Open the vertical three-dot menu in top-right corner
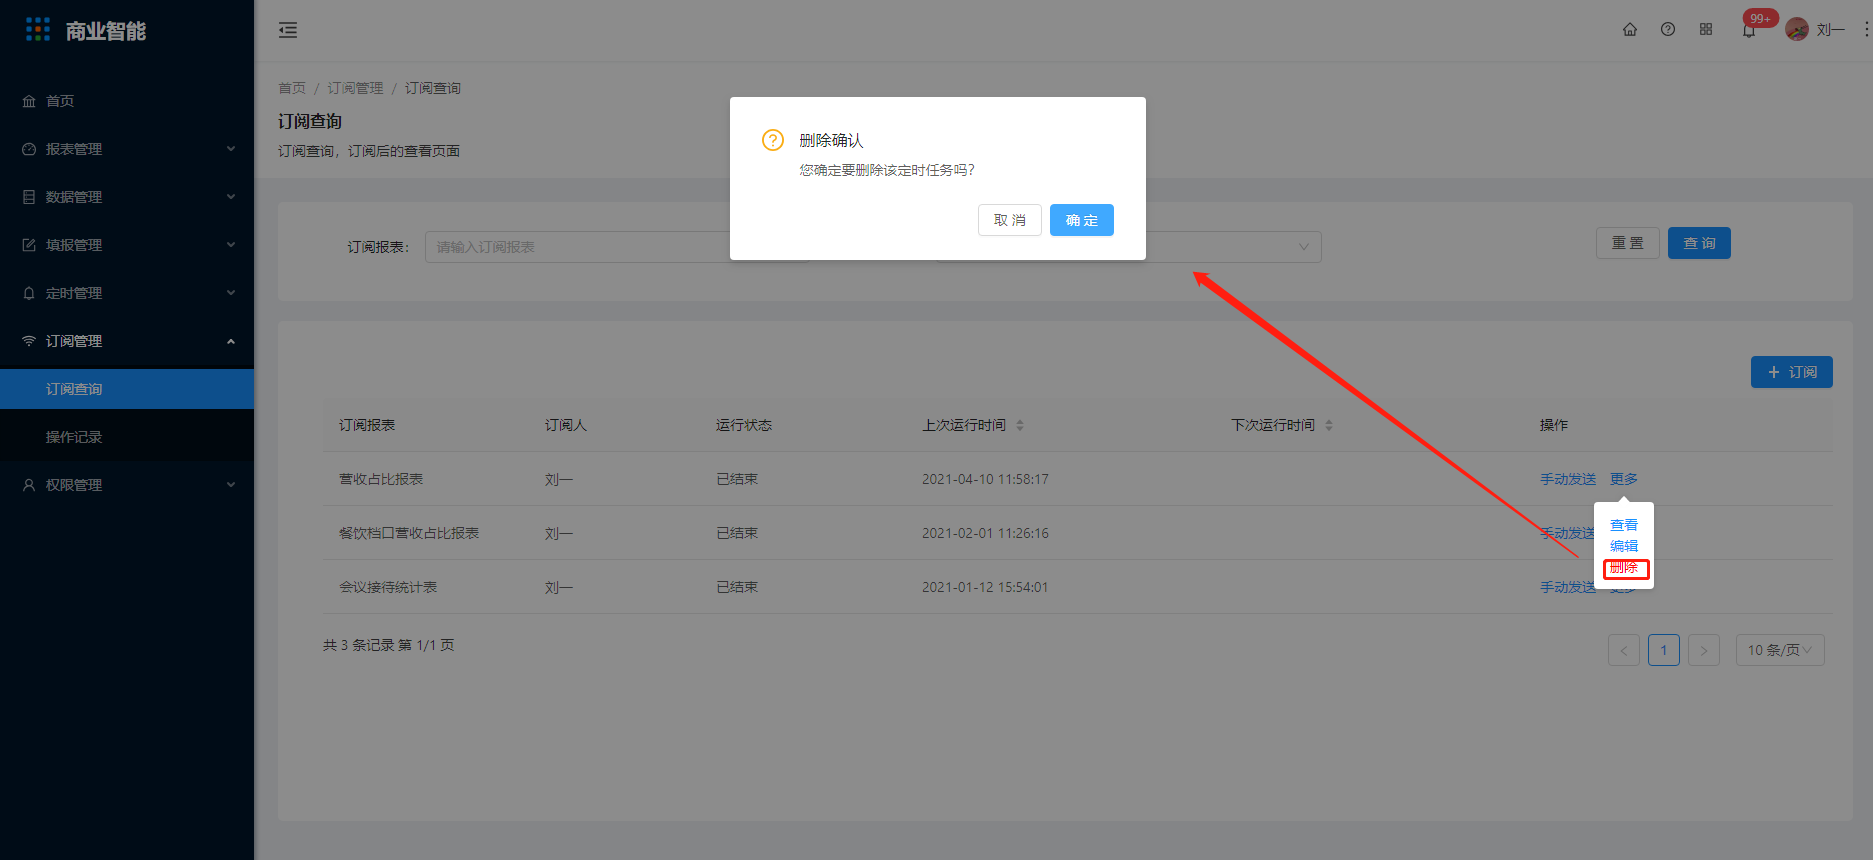This screenshot has height=860, width=1873. (x=1866, y=29)
